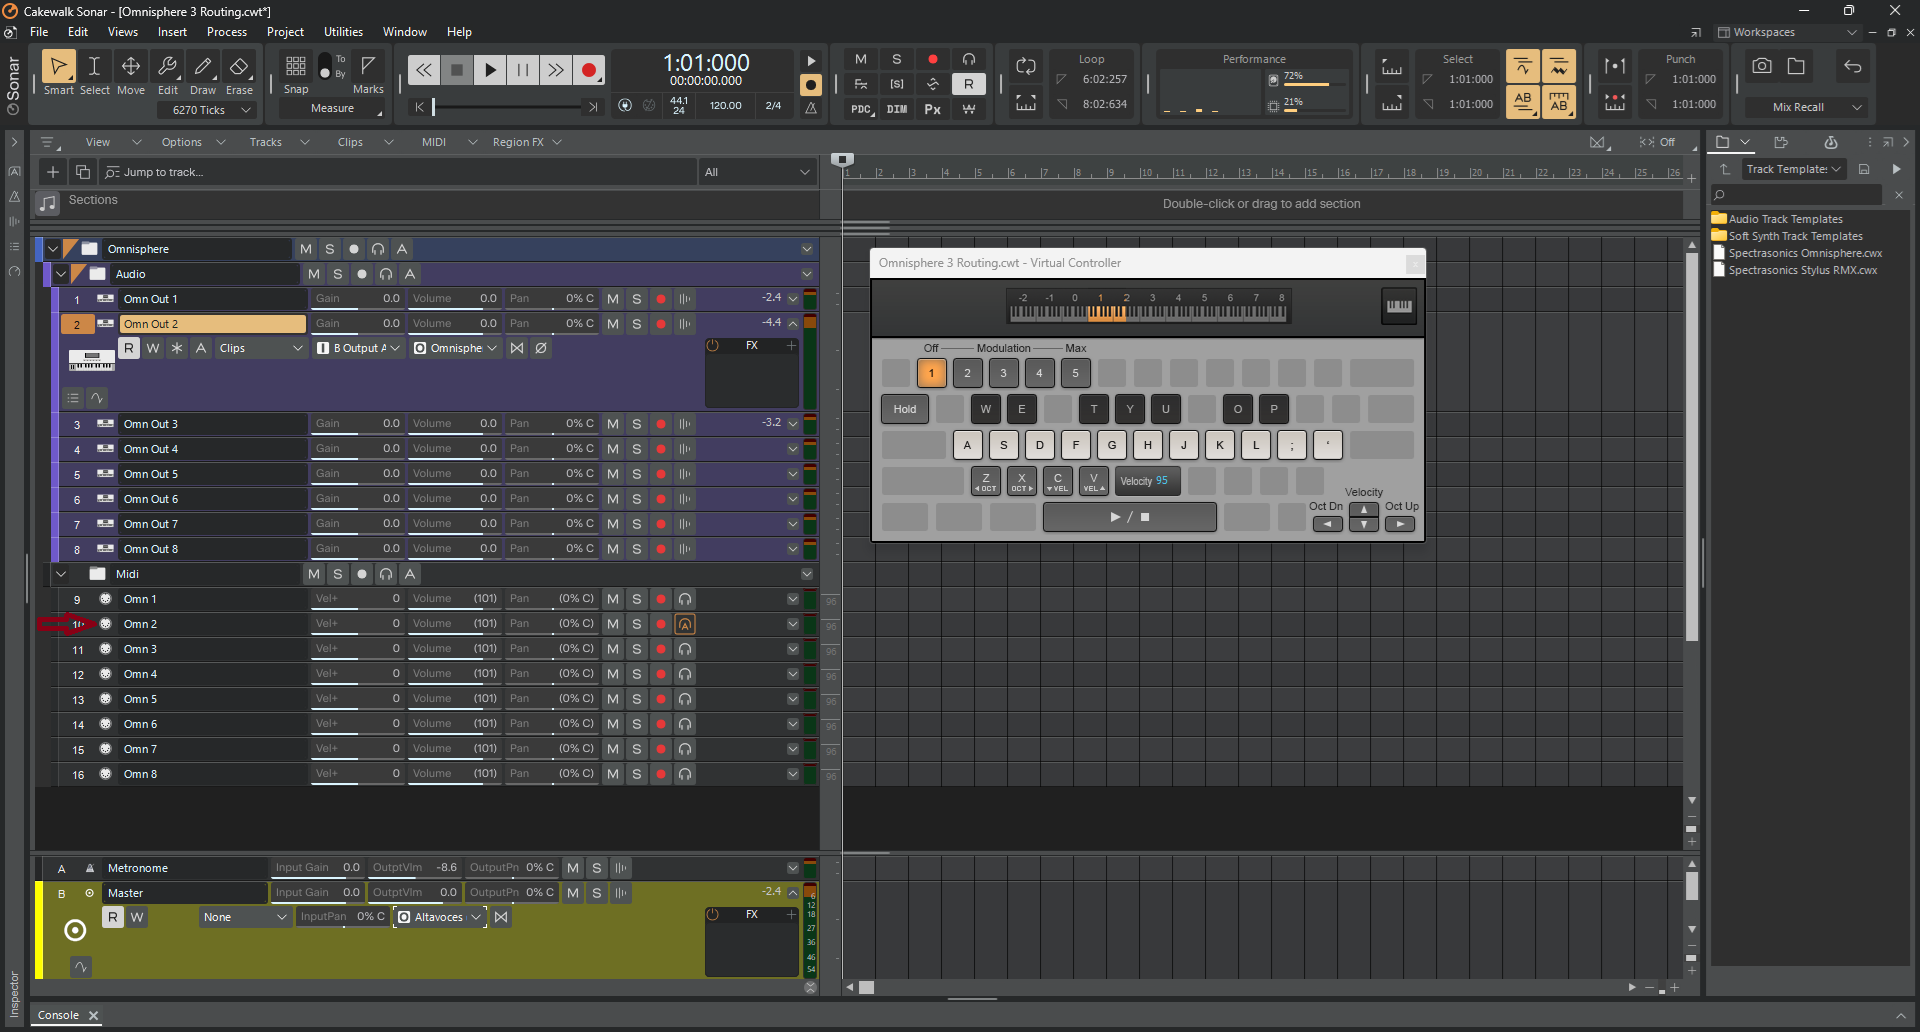The height and width of the screenshot is (1032, 1920).
Task: Mute the Omn Out 1 track
Action: (613, 299)
